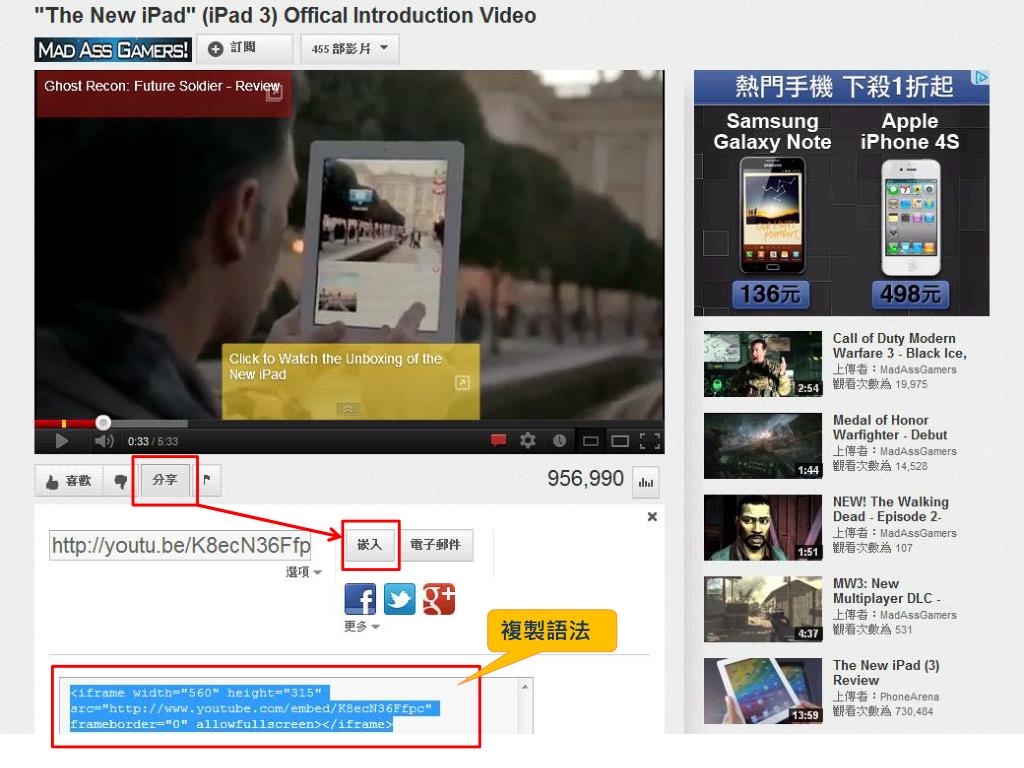
Task: Open Medal of Honor Warfighter thumbnail
Action: tap(763, 446)
